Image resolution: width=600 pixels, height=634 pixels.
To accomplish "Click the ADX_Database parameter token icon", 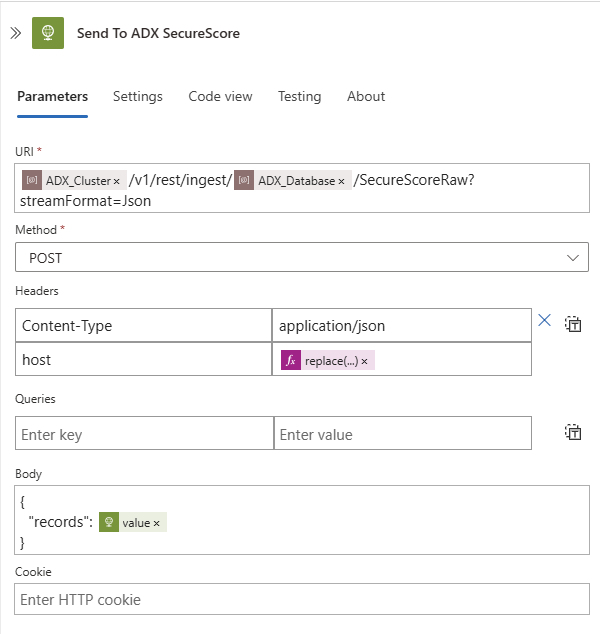I will tap(244, 180).
